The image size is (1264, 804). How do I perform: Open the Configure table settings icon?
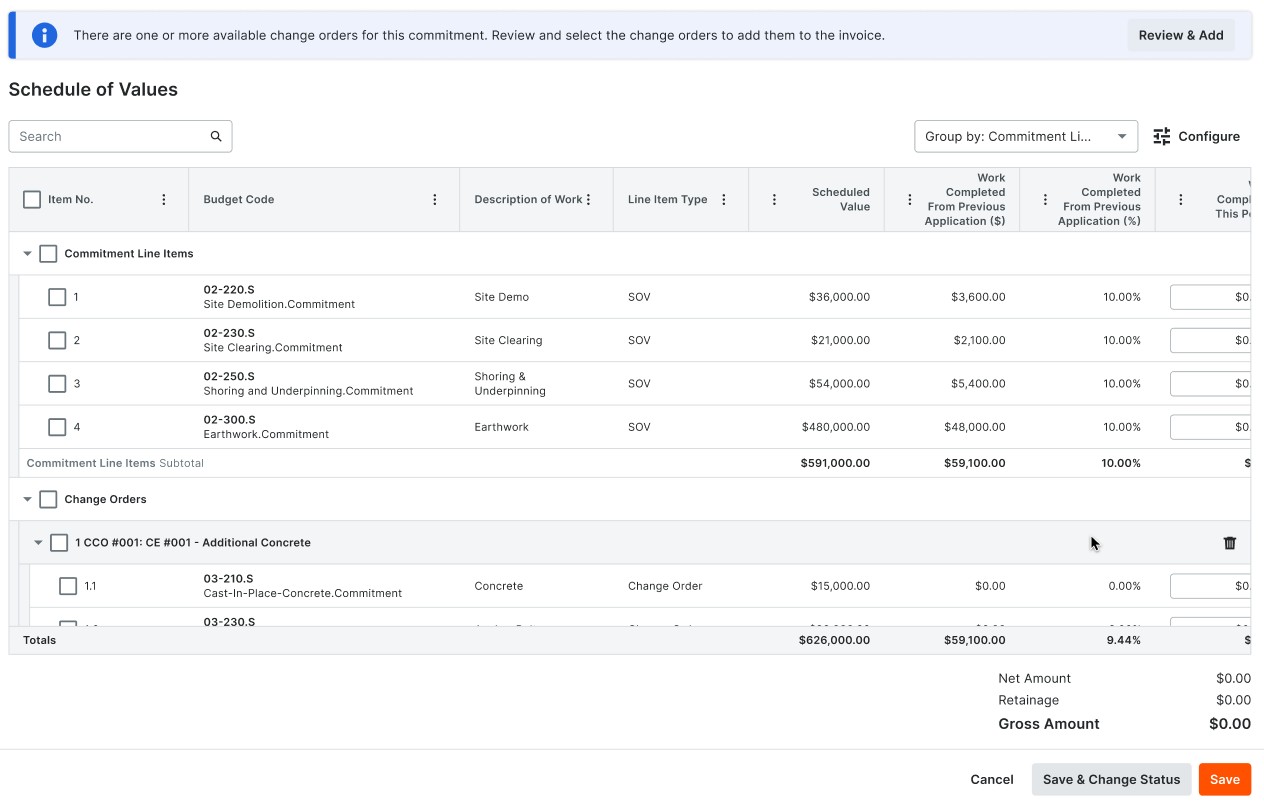[x=1162, y=137]
